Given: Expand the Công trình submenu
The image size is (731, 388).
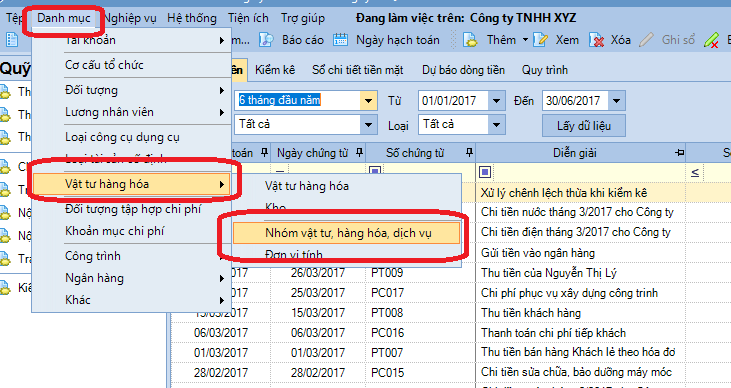Looking at the screenshot, I should [131, 256].
